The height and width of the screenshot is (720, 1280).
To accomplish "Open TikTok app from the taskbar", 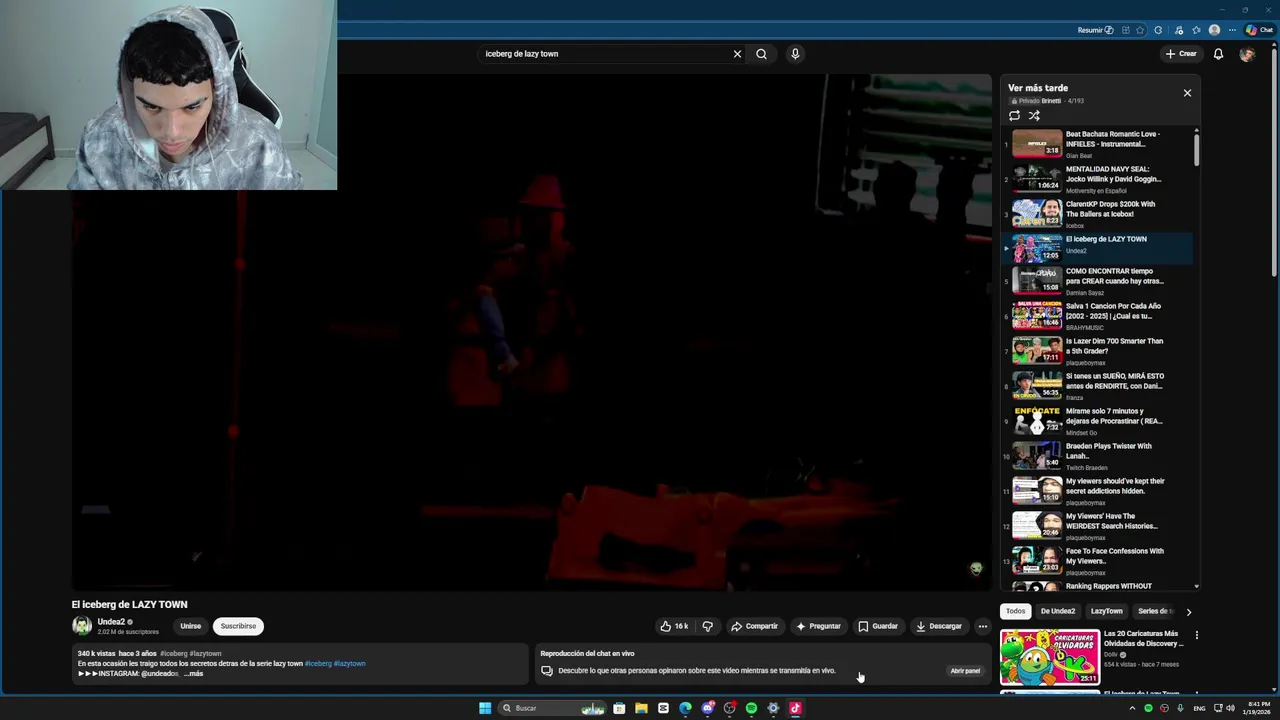I will point(795,708).
